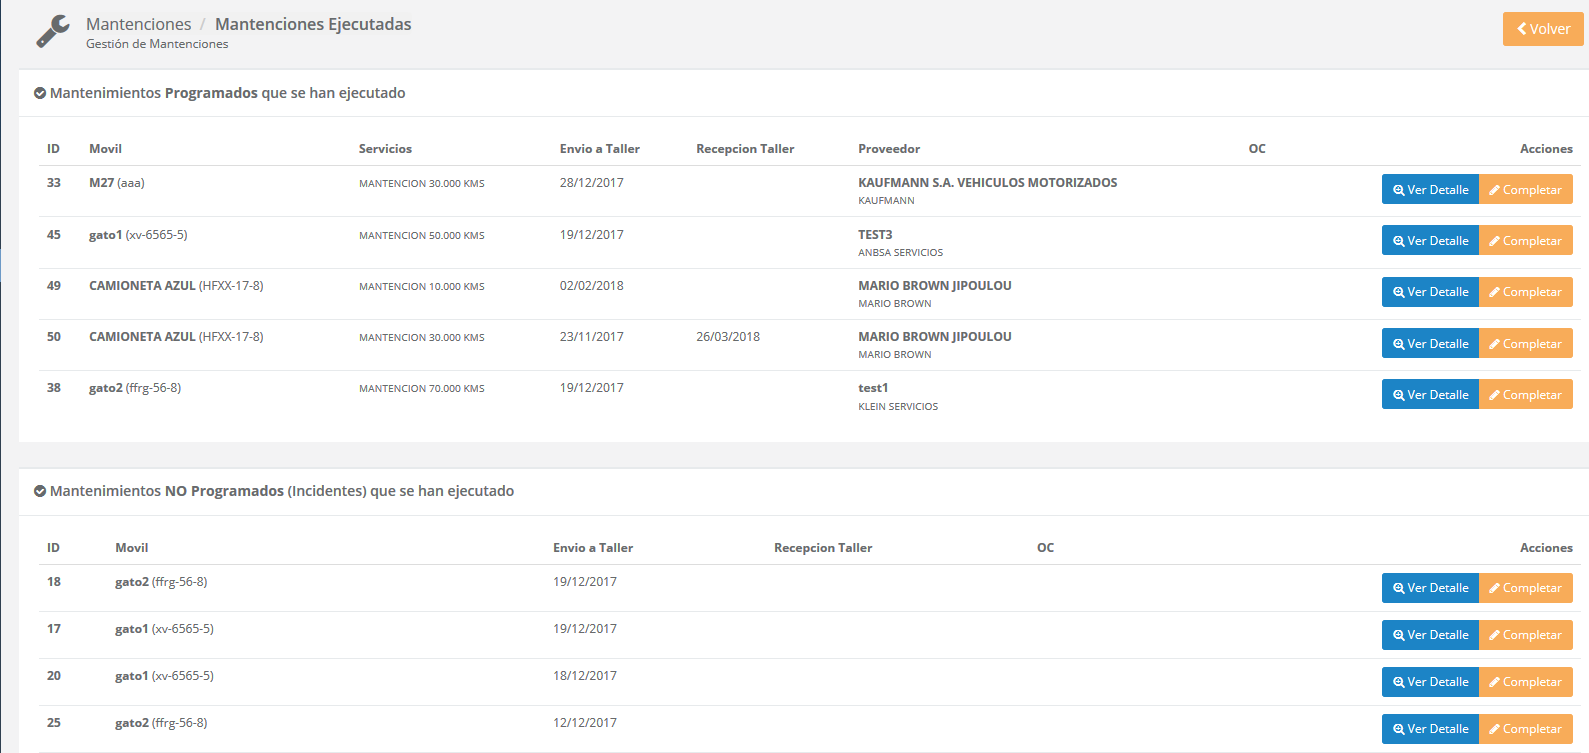Click check icon beside Mantenimientos Programados heading
Image resolution: width=1589 pixels, height=753 pixels.
40,93
